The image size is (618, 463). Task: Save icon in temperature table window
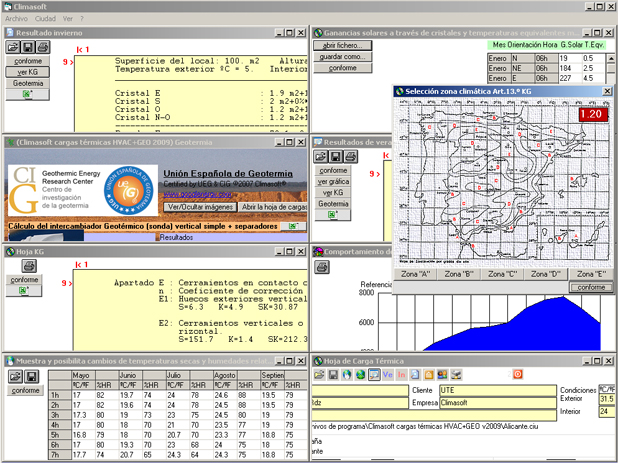pyautogui.click(x=31, y=376)
